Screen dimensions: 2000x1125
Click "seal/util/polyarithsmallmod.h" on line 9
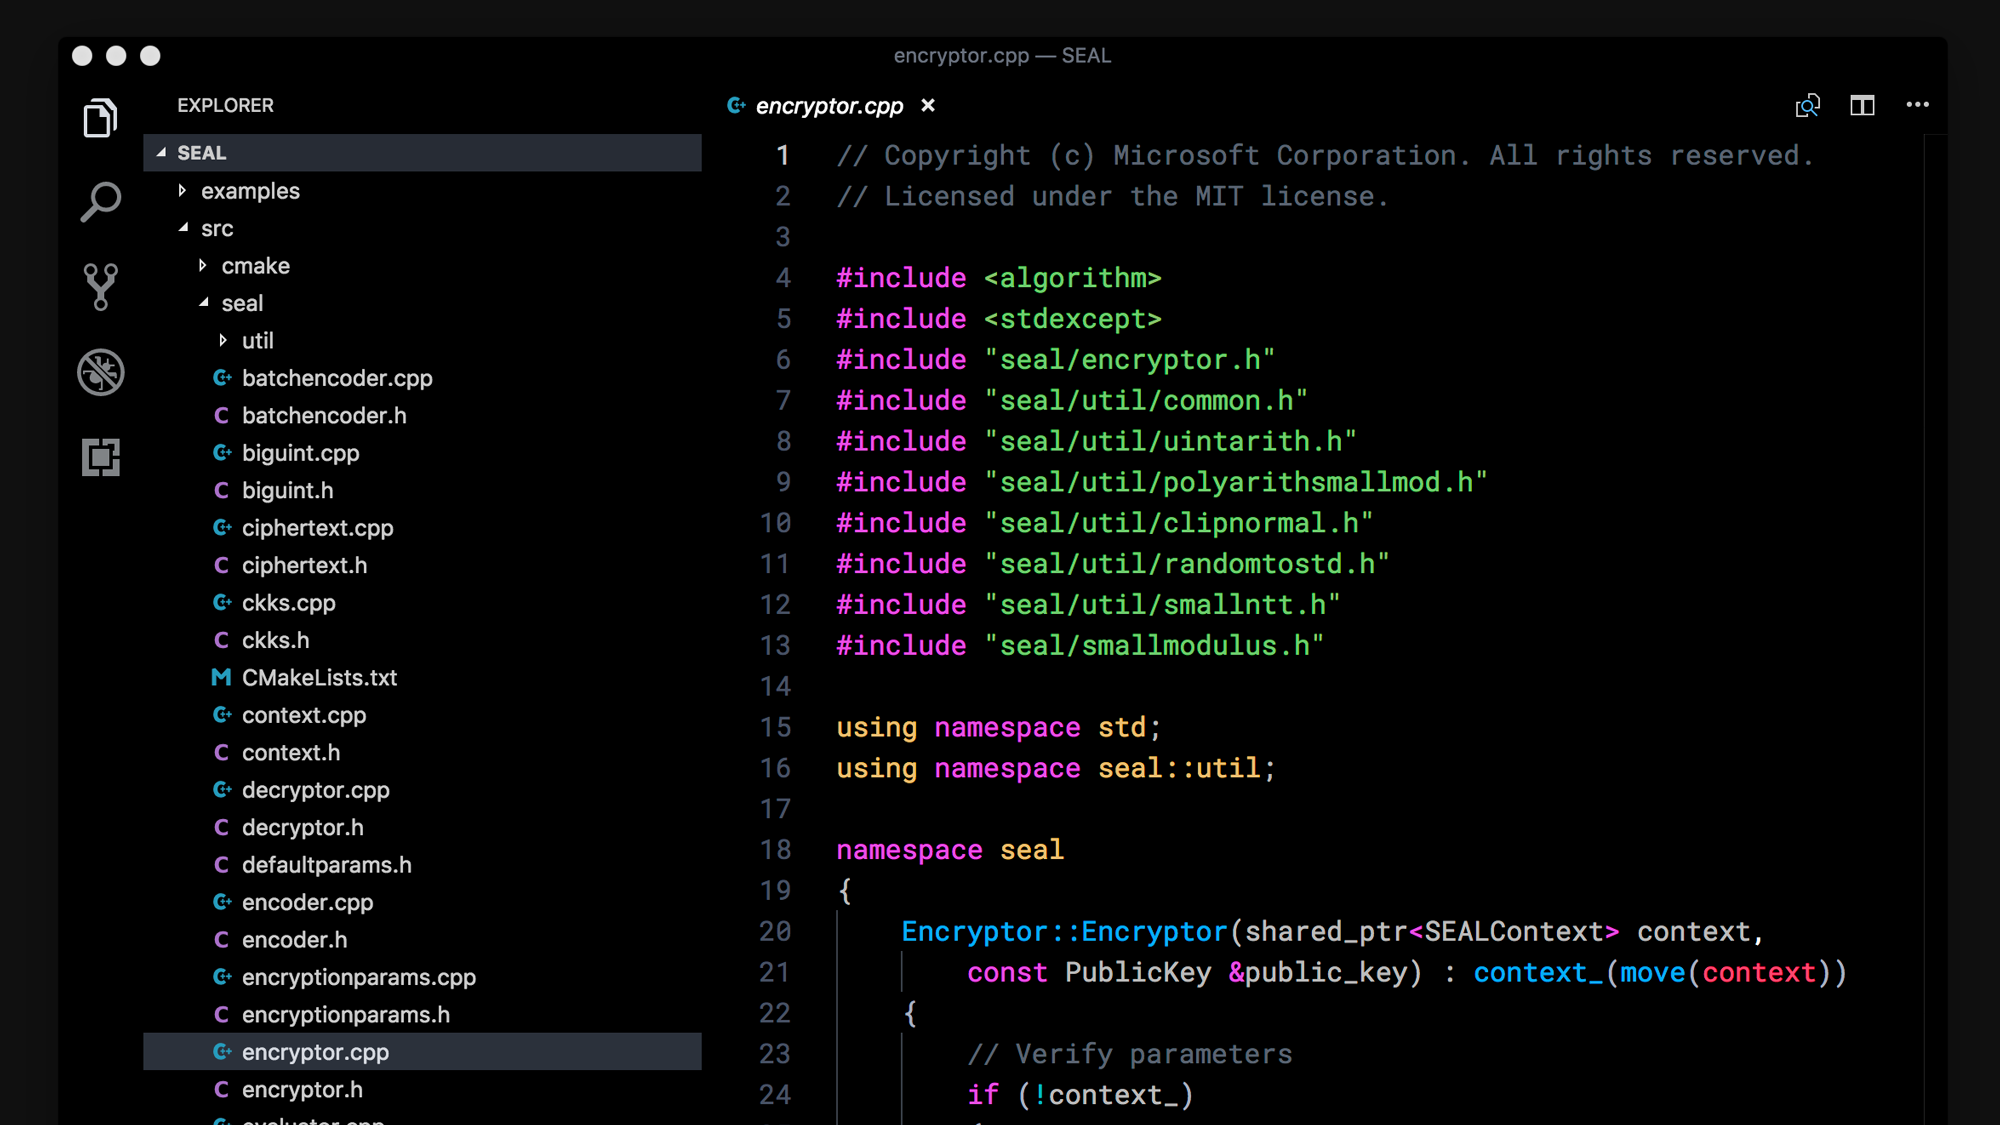tap(1236, 482)
